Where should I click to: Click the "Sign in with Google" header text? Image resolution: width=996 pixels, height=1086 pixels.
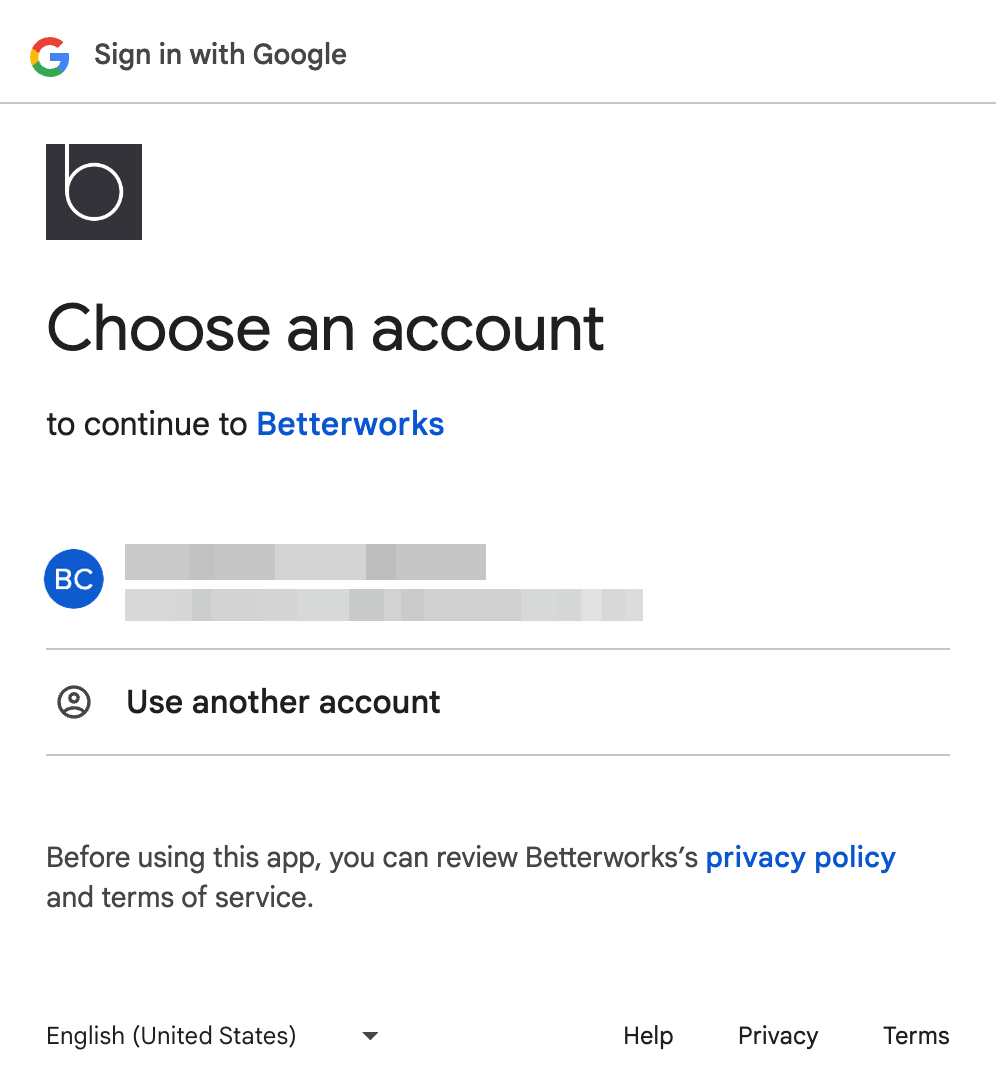(x=220, y=55)
